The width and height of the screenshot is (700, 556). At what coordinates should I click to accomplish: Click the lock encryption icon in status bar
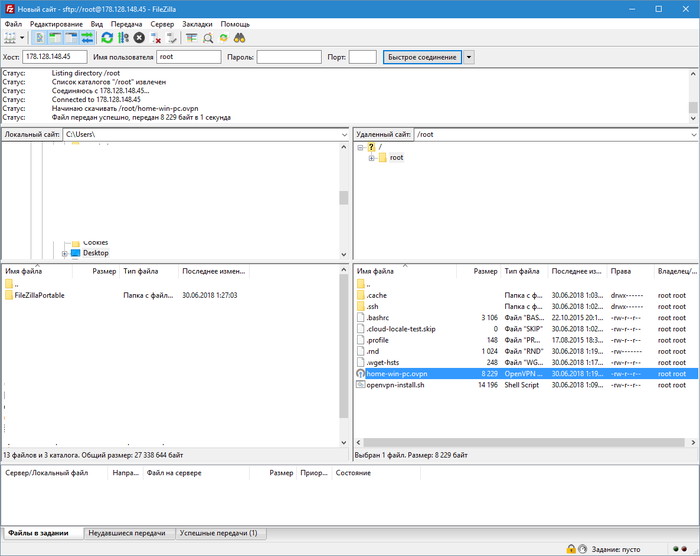click(571, 549)
